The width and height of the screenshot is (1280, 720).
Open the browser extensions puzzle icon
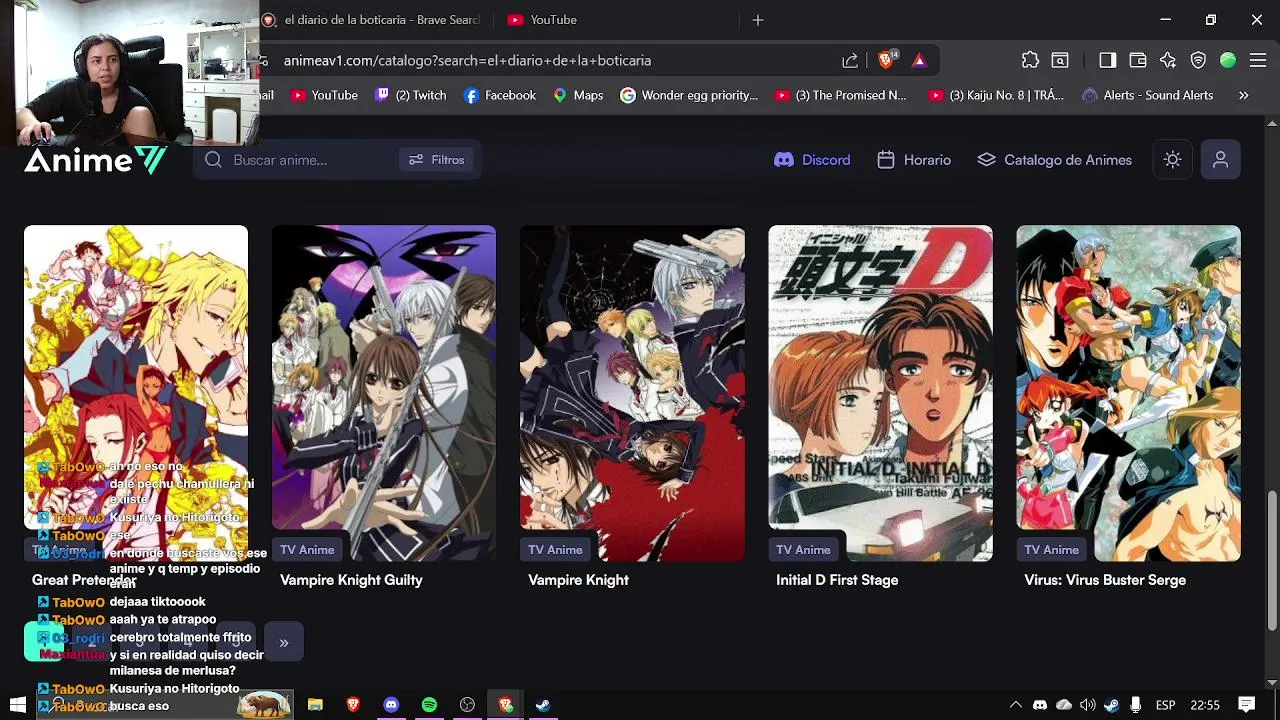(x=1030, y=60)
